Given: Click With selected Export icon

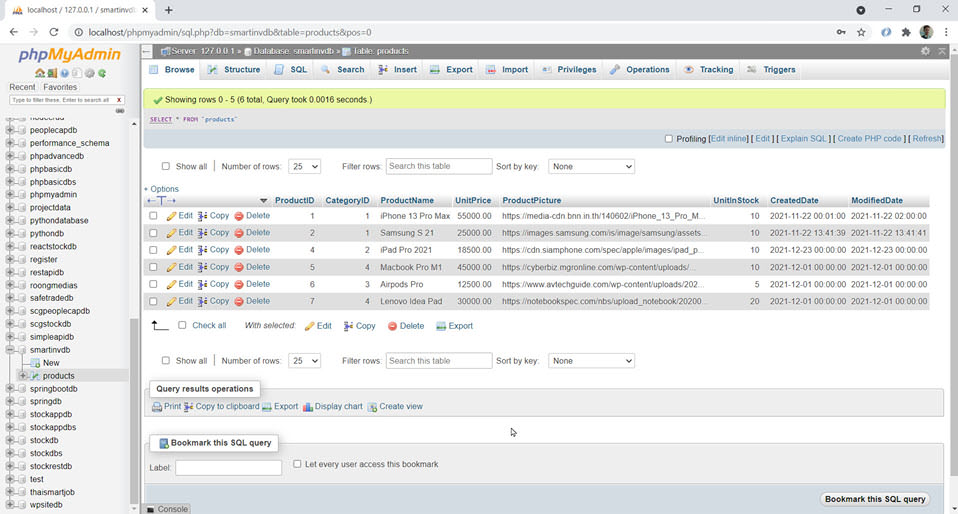Looking at the screenshot, I should click(441, 326).
